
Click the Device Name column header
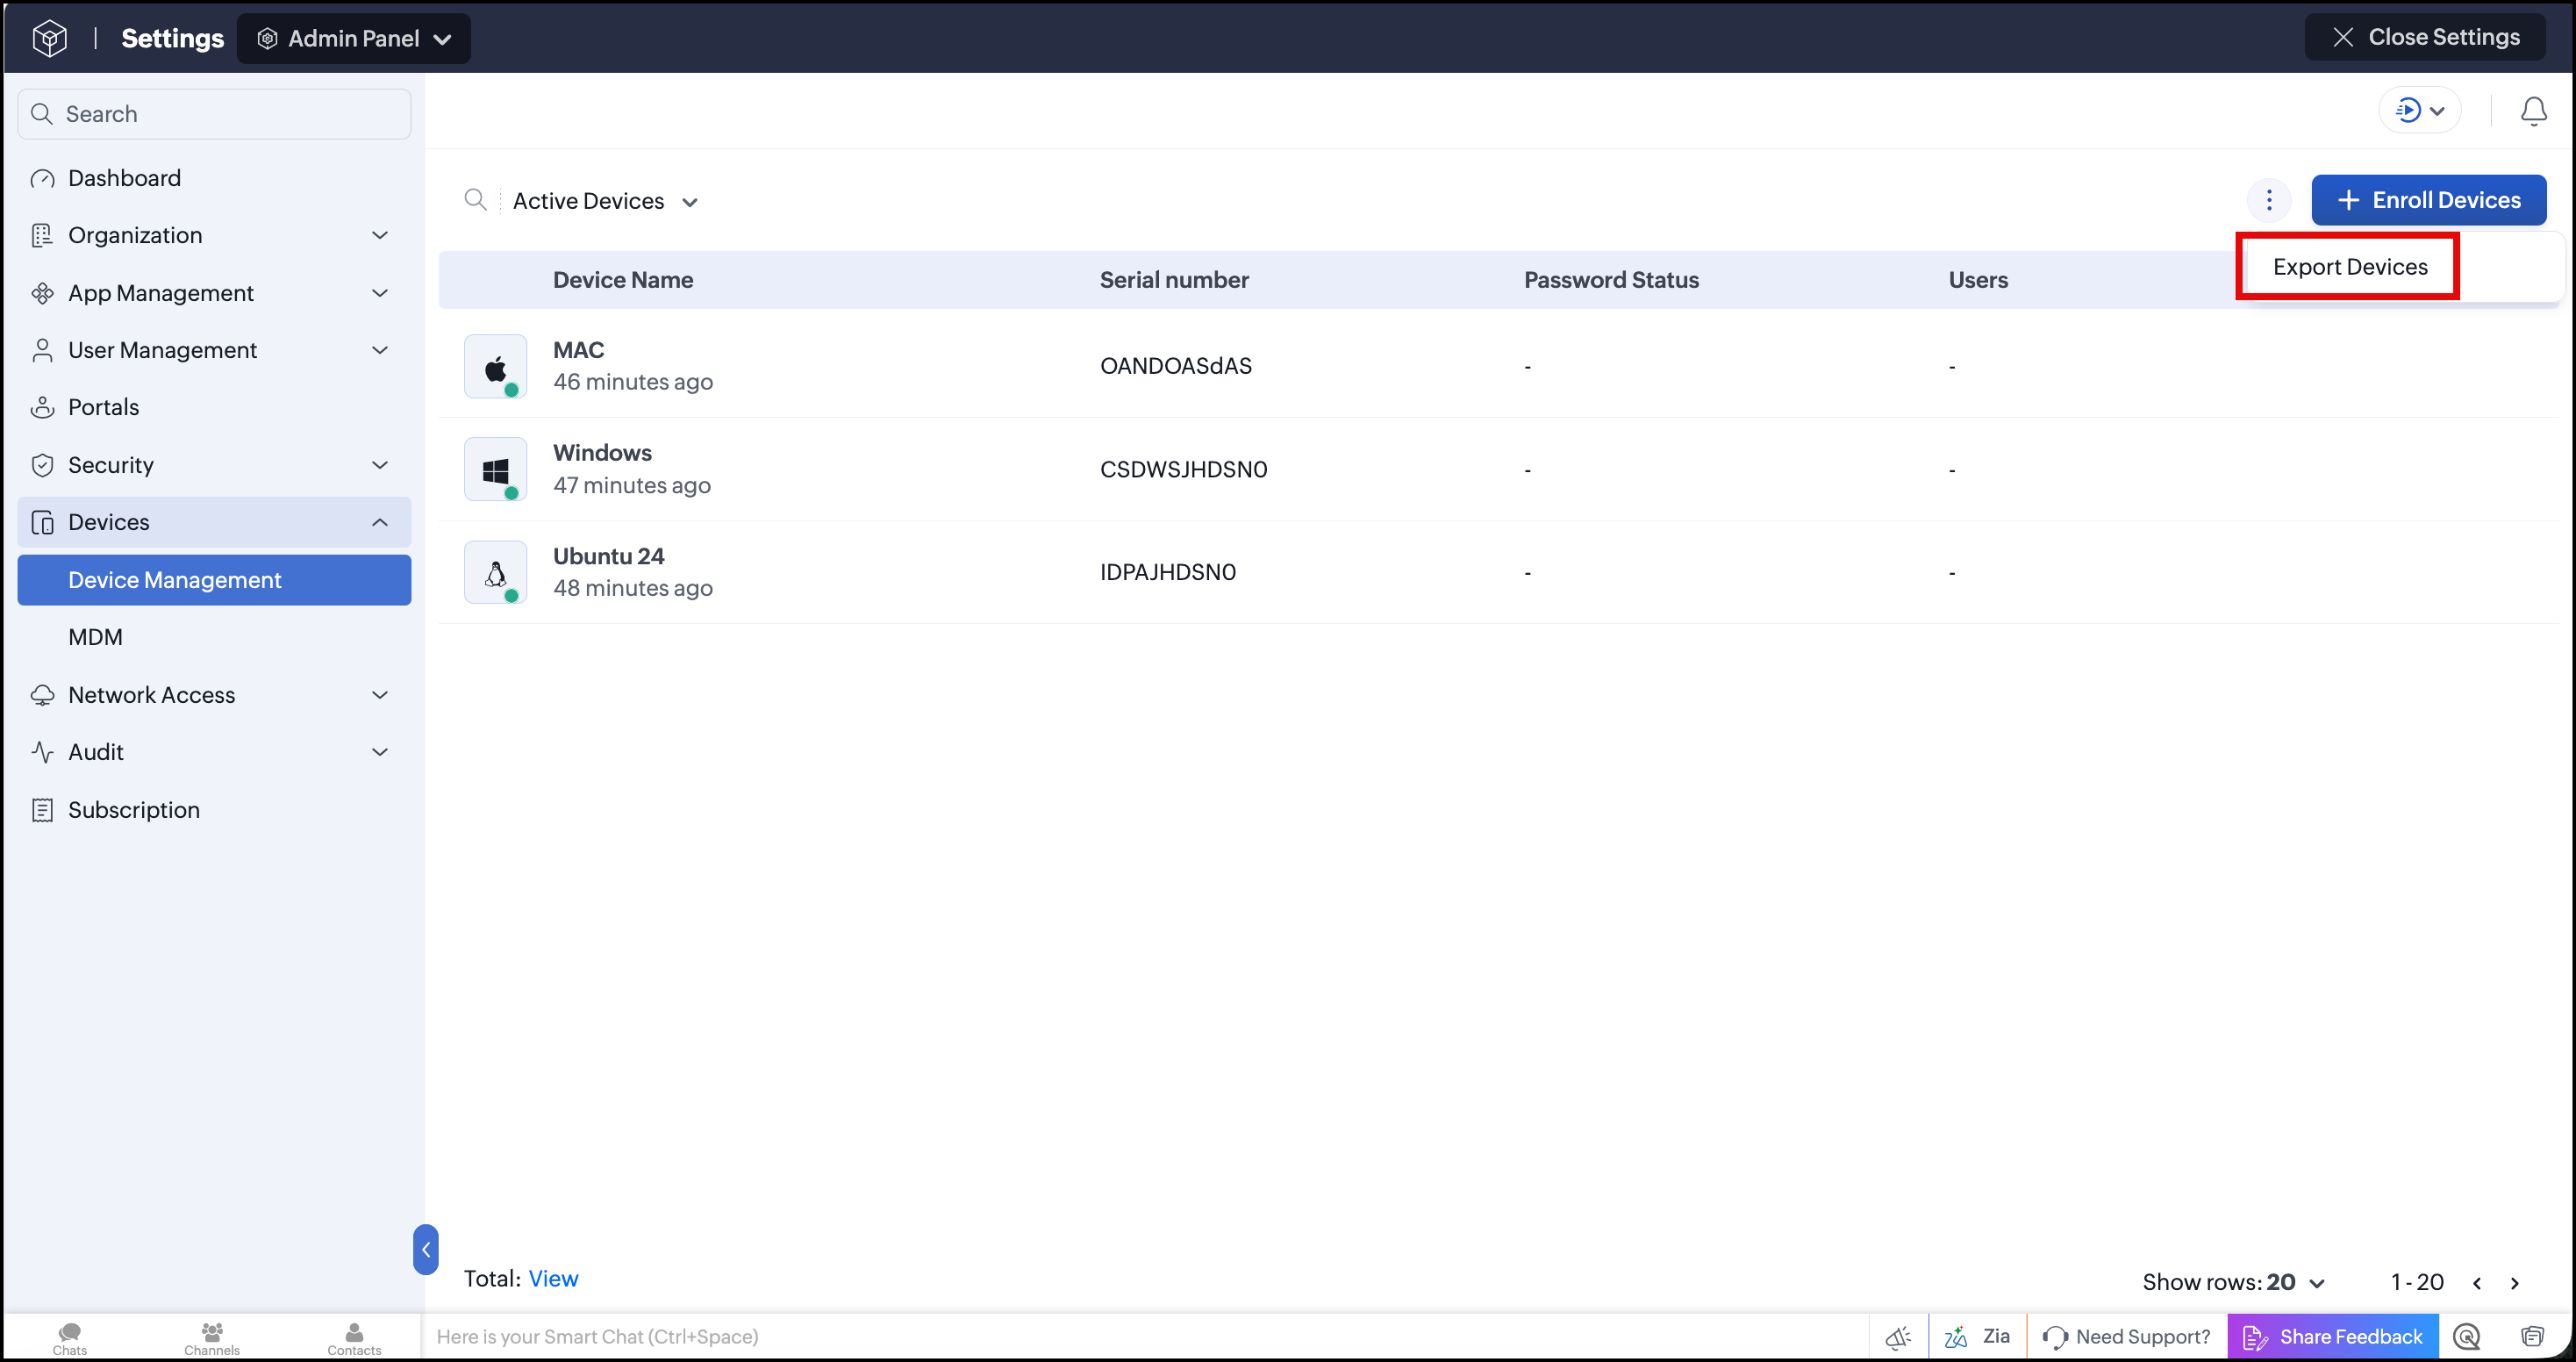[x=623, y=280]
